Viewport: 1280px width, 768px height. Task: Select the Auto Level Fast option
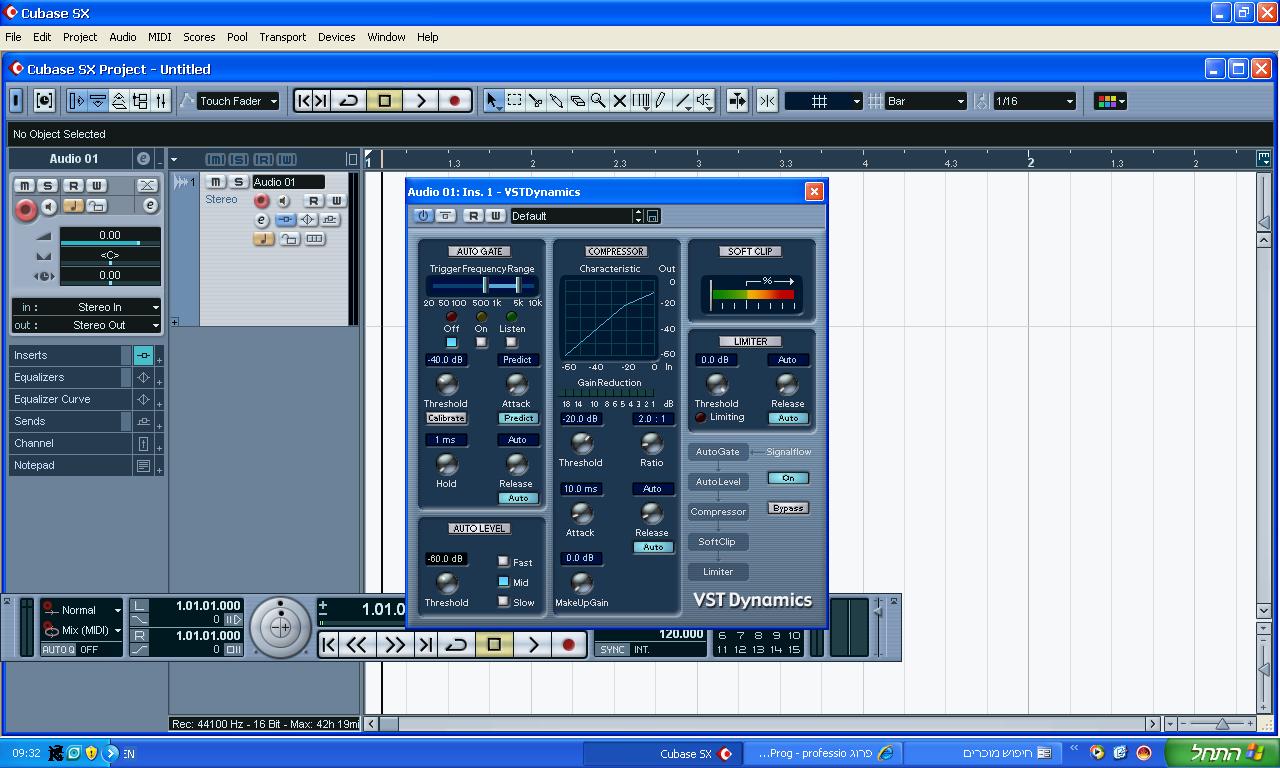(x=503, y=562)
